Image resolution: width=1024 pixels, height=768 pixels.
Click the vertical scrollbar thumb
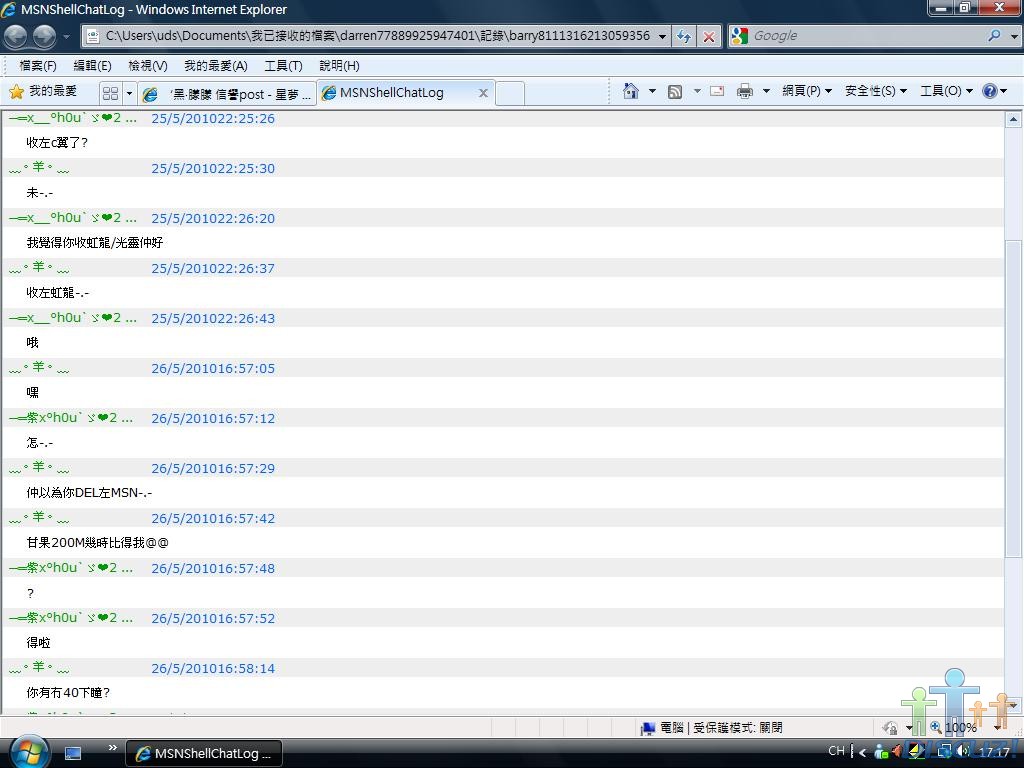click(1013, 398)
